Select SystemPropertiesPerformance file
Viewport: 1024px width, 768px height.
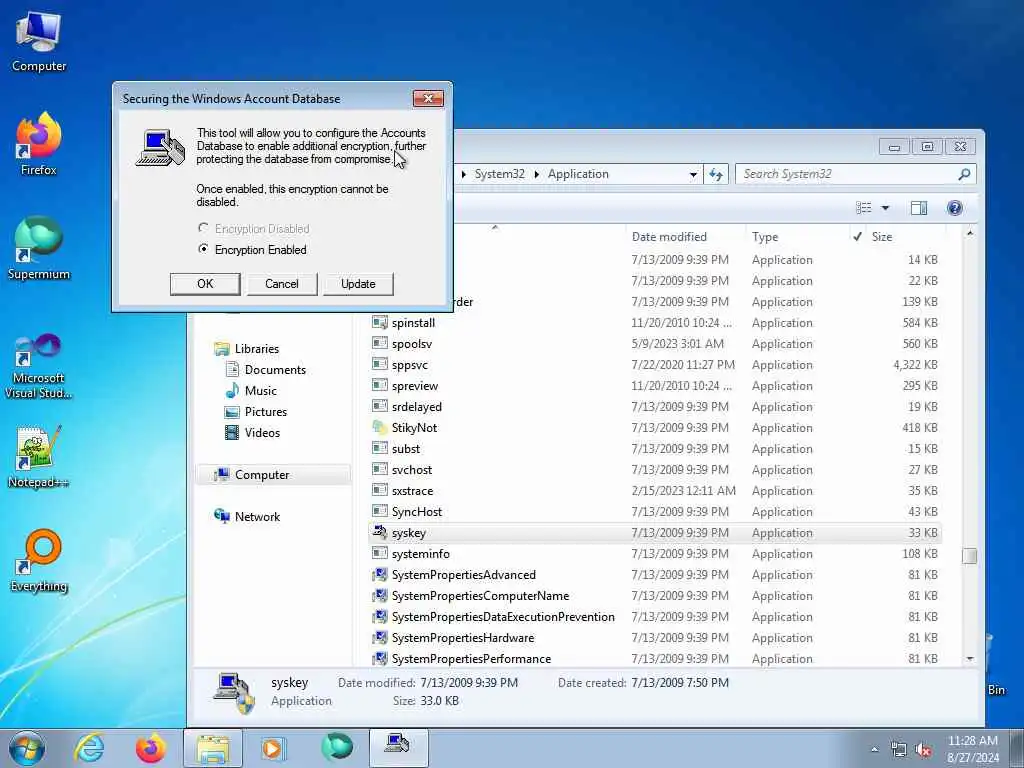point(471,658)
